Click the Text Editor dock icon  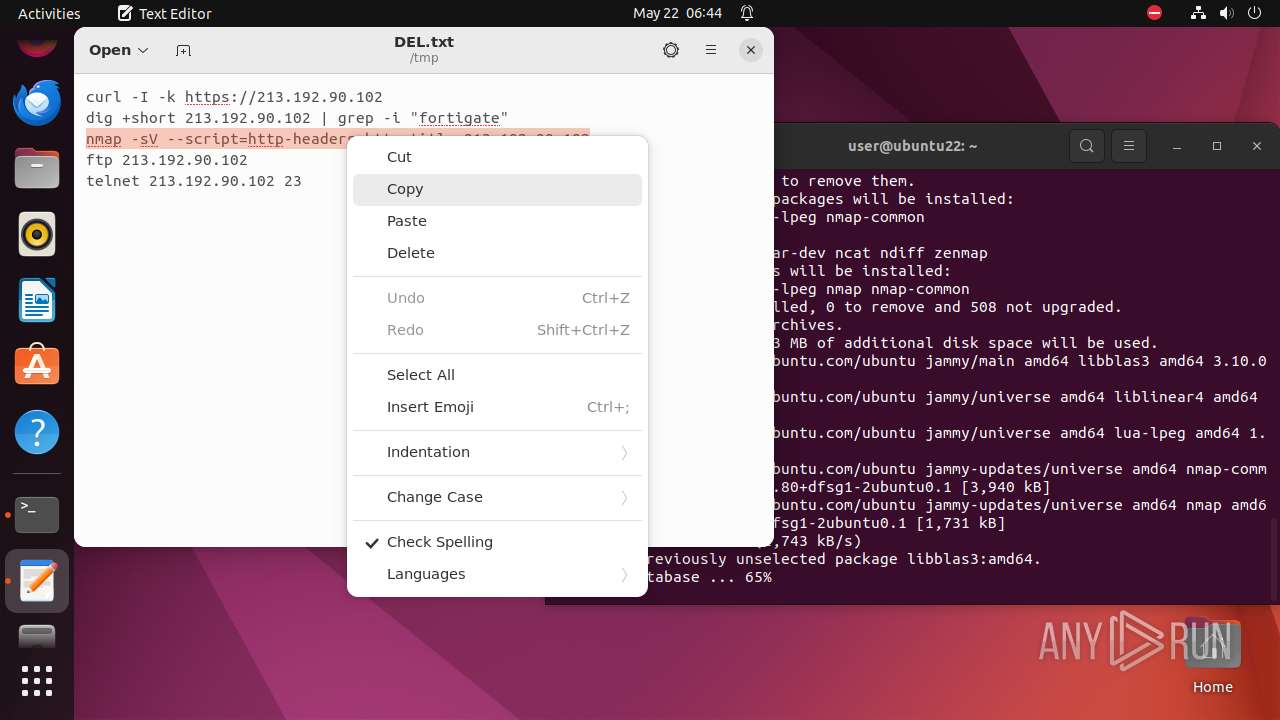click(x=37, y=581)
